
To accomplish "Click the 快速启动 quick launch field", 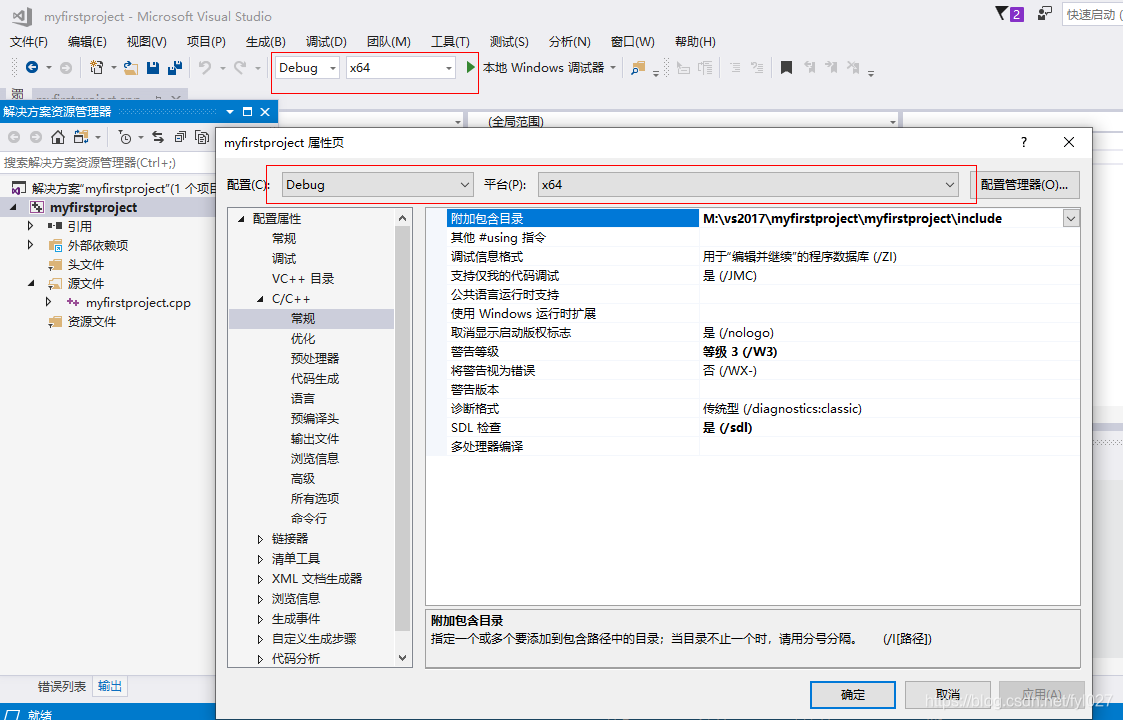I will 1092,14.
